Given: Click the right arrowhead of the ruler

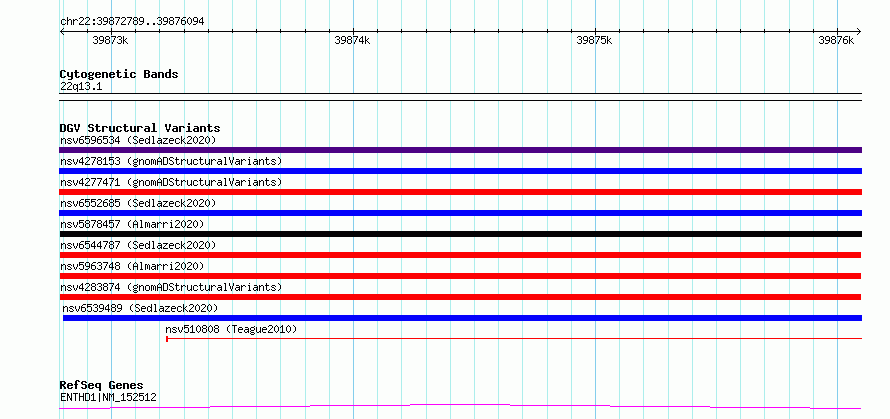Looking at the screenshot, I should [859, 31].
